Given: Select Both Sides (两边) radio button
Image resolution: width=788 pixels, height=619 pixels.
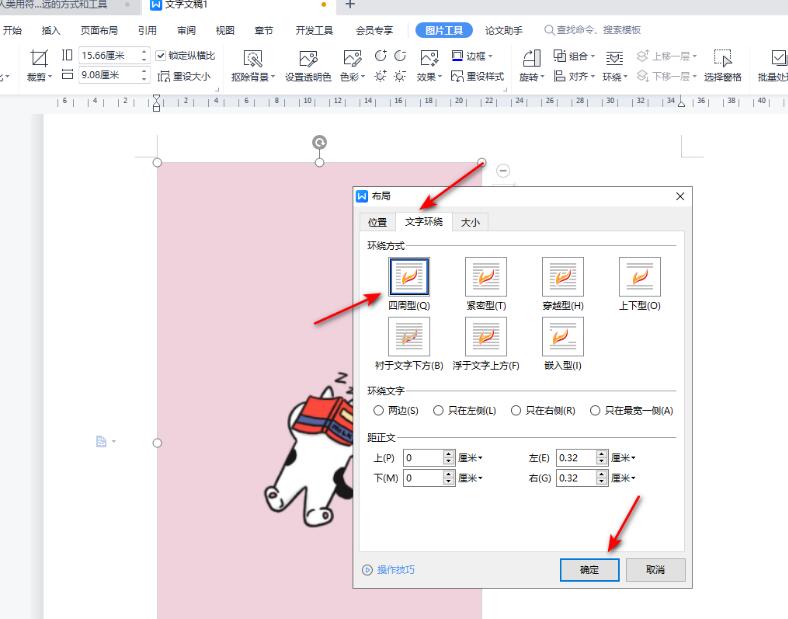Looking at the screenshot, I should [x=378, y=410].
